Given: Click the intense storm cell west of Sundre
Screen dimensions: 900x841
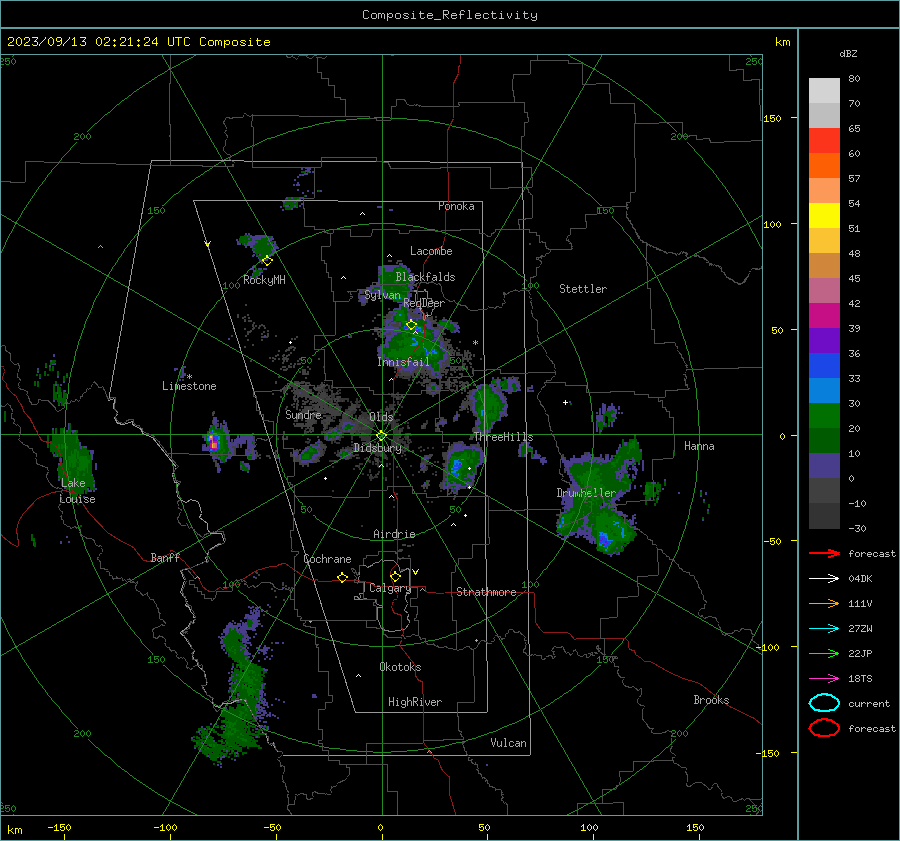Looking at the screenshot, I should point(214,441).
